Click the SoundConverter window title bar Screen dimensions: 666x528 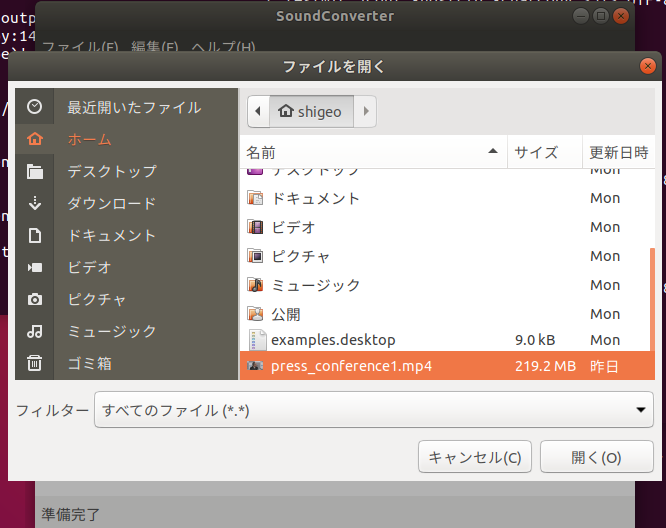(x=335, y=16)
